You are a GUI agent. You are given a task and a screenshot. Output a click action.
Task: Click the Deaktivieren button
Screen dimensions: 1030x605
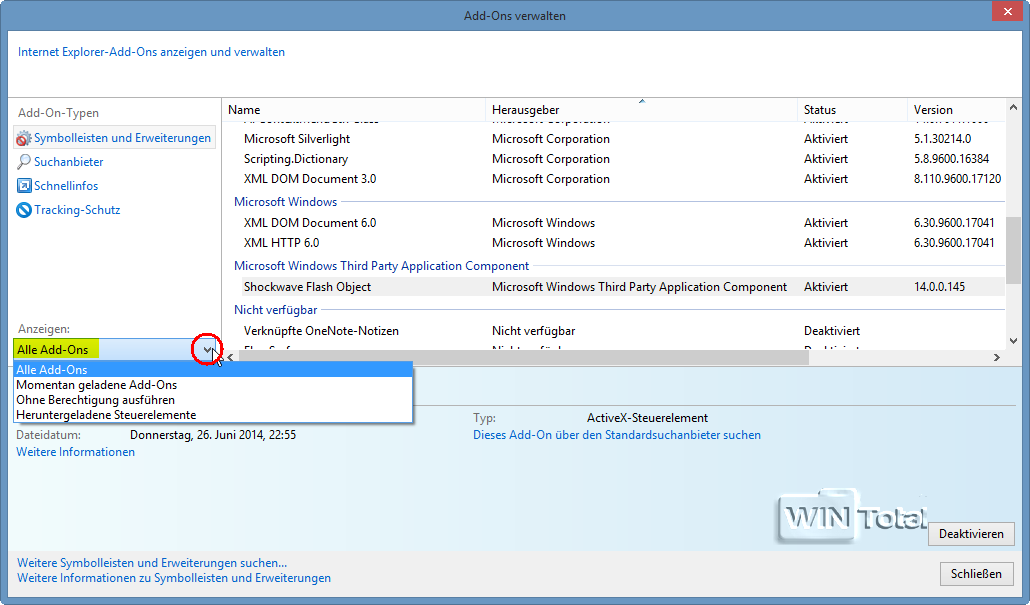click(x=971, y=534)
